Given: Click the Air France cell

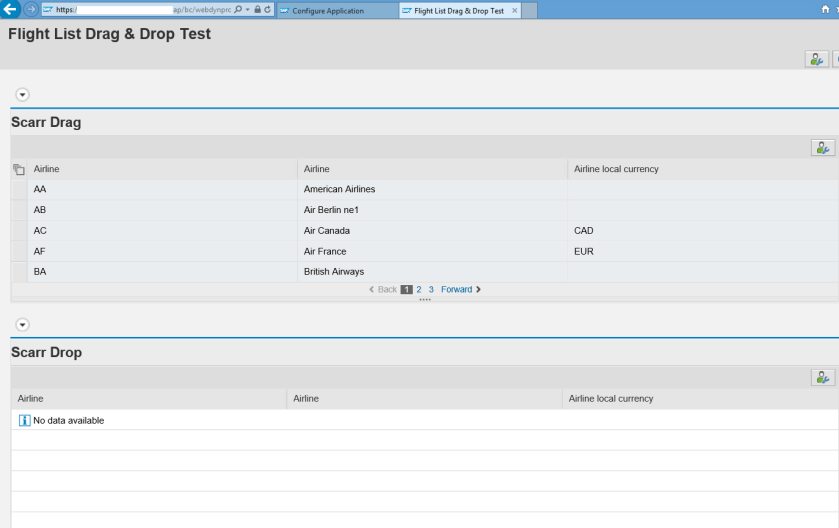Looking at the screenshot, I should pyautogui.click(x=327, y=252).
